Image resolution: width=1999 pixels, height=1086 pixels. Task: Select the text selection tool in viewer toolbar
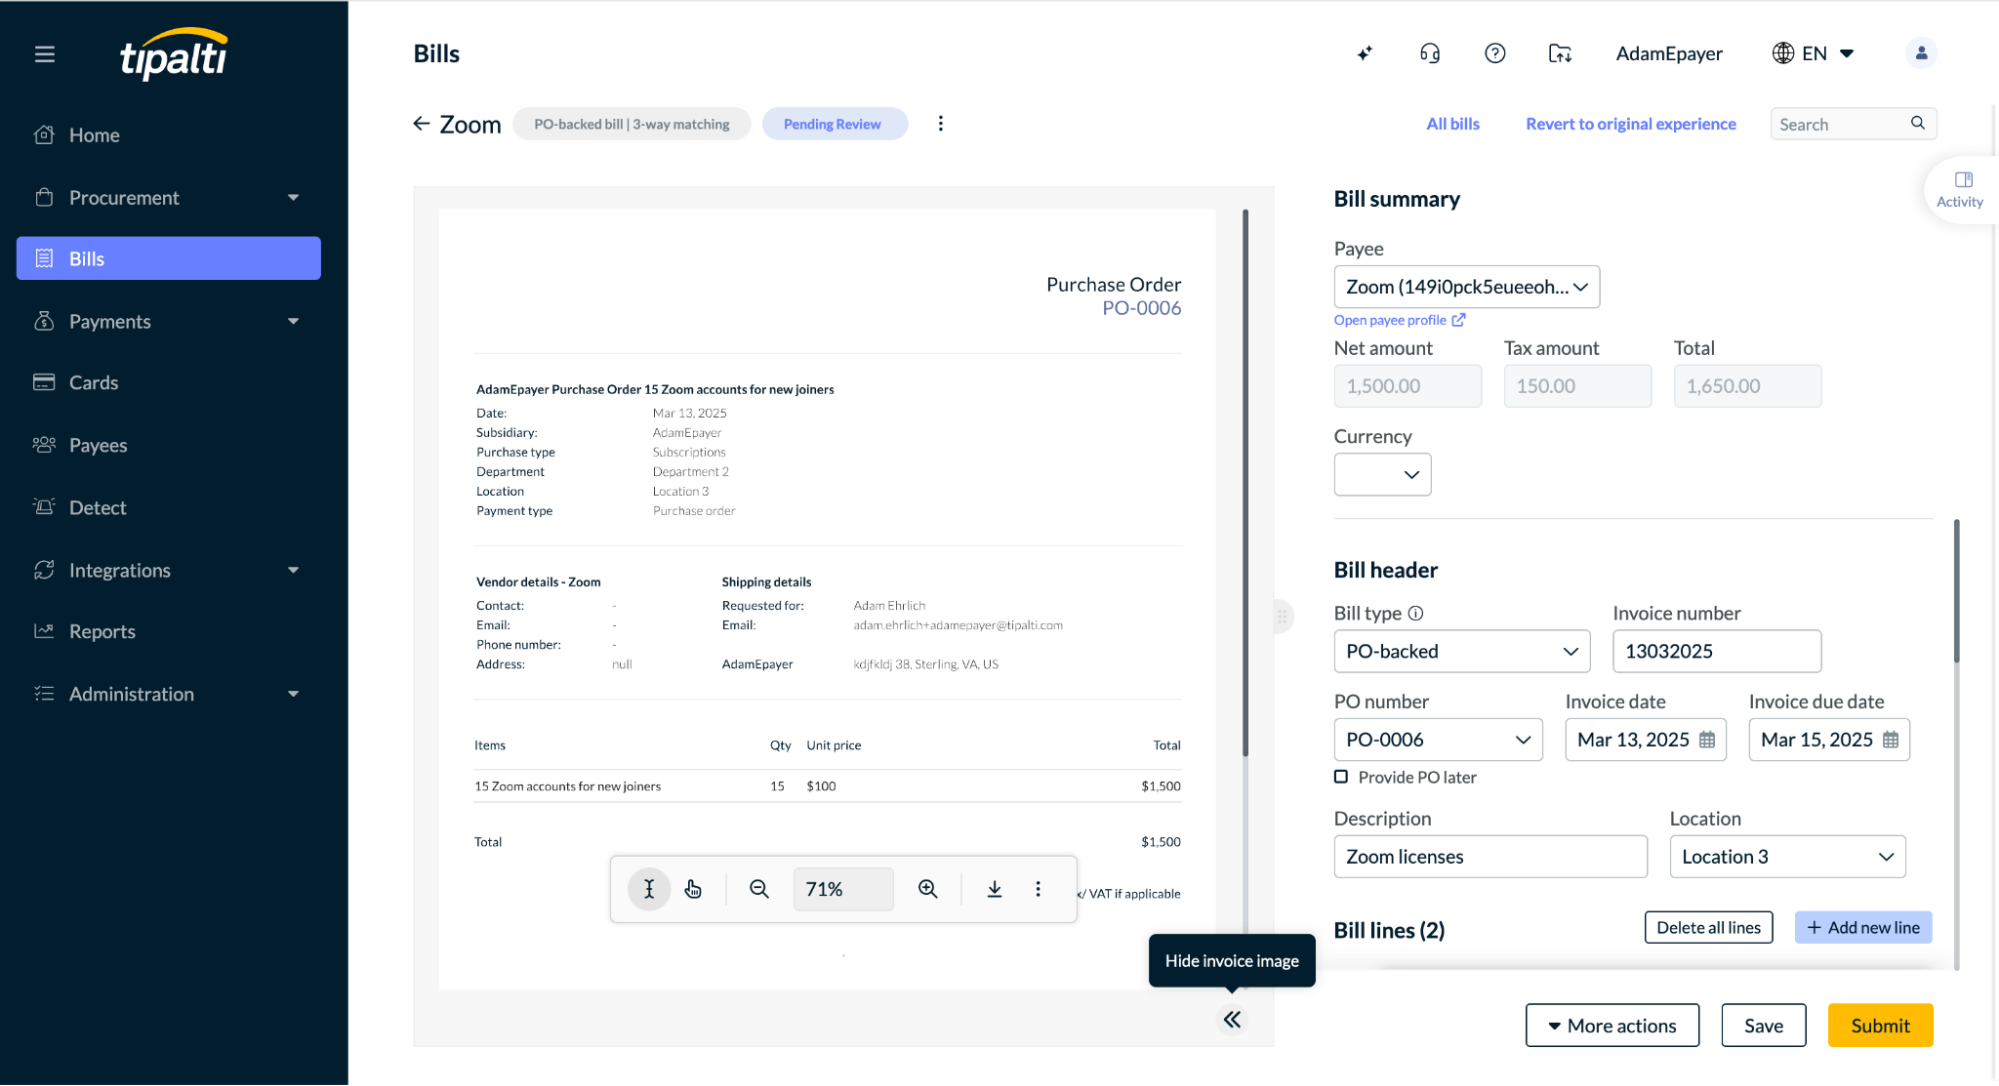coord(649,889)
